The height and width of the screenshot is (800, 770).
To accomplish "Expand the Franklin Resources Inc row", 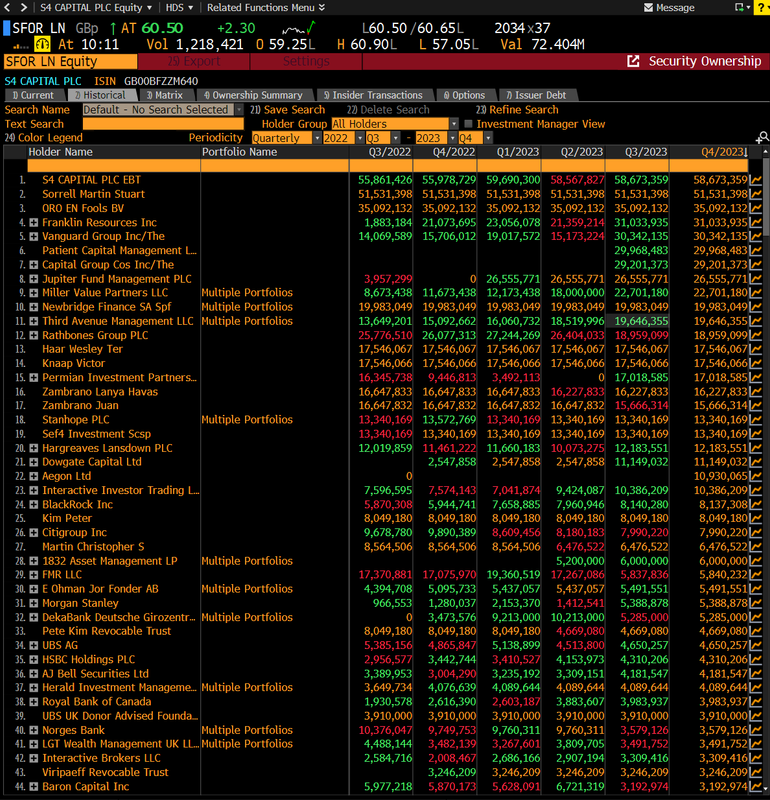I will pyautogui.click(x=34, y=222).
